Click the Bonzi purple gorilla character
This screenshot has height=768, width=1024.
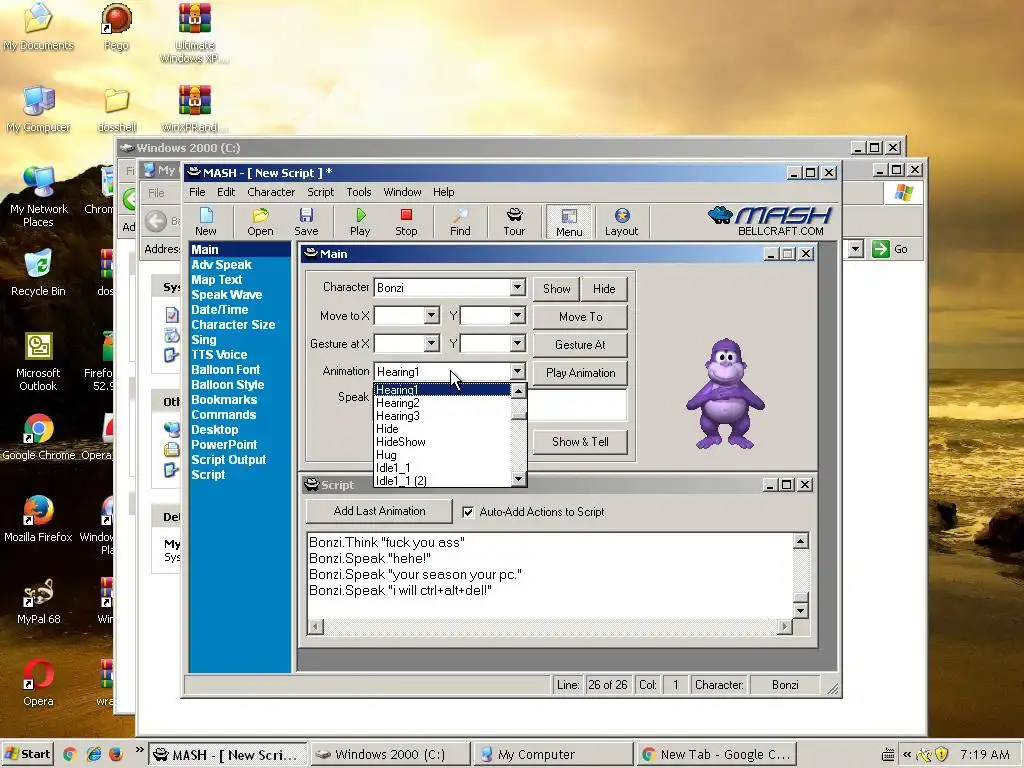pyautogui.click(x=725, y=394)
